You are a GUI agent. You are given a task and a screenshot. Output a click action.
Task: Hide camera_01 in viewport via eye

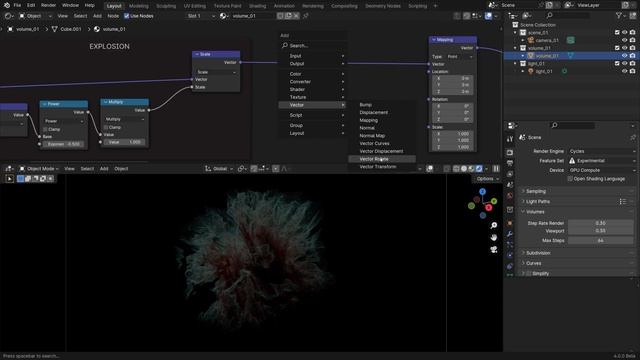[624, 40]
